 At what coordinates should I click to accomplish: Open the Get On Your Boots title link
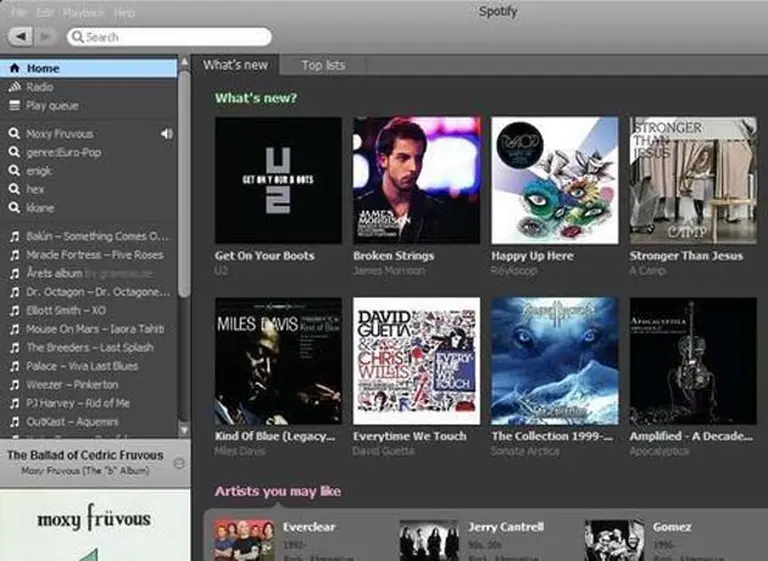point(264,256)
